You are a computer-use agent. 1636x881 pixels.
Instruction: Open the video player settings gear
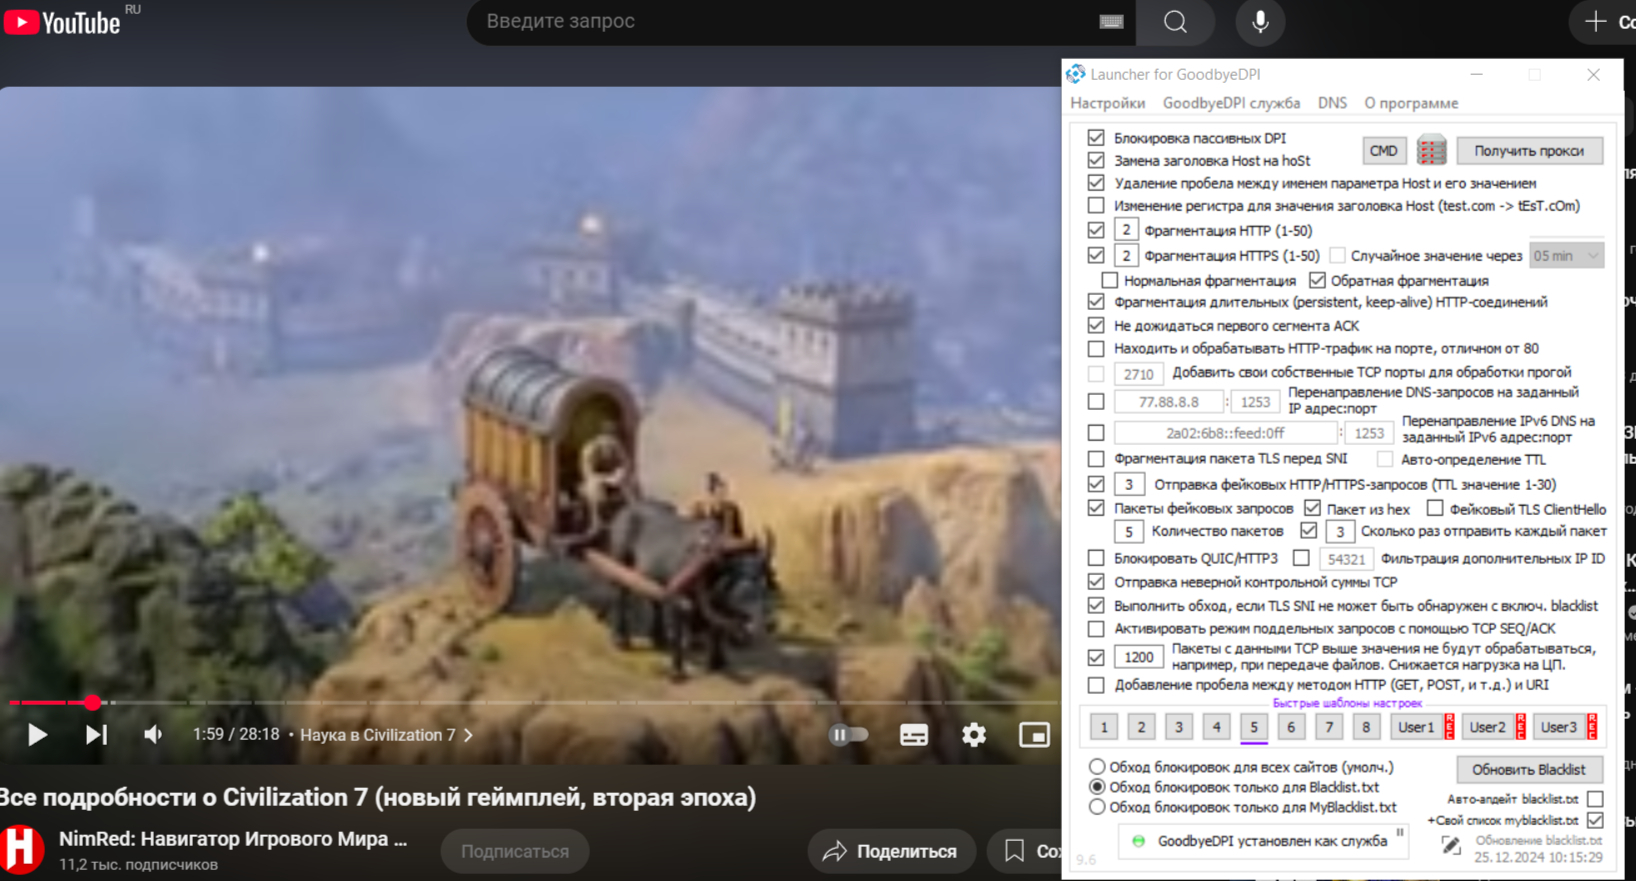point(974,735)
